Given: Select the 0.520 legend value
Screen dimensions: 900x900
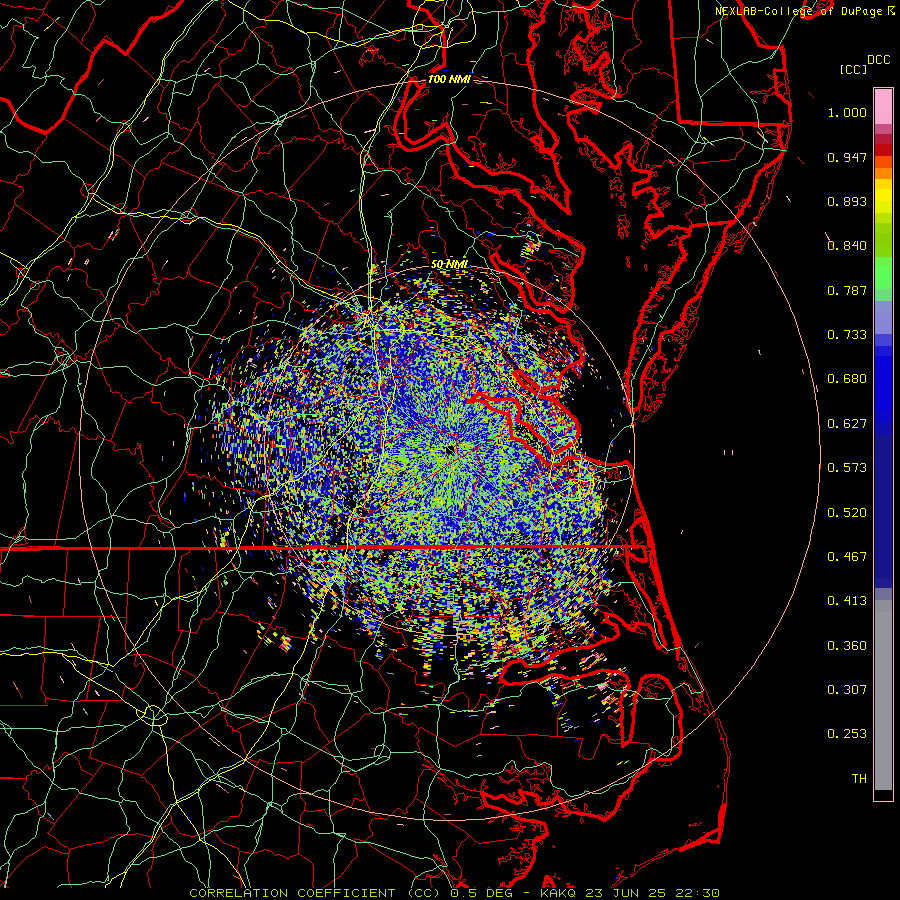Looking at the screenshot, I should [x=847, y=513].
